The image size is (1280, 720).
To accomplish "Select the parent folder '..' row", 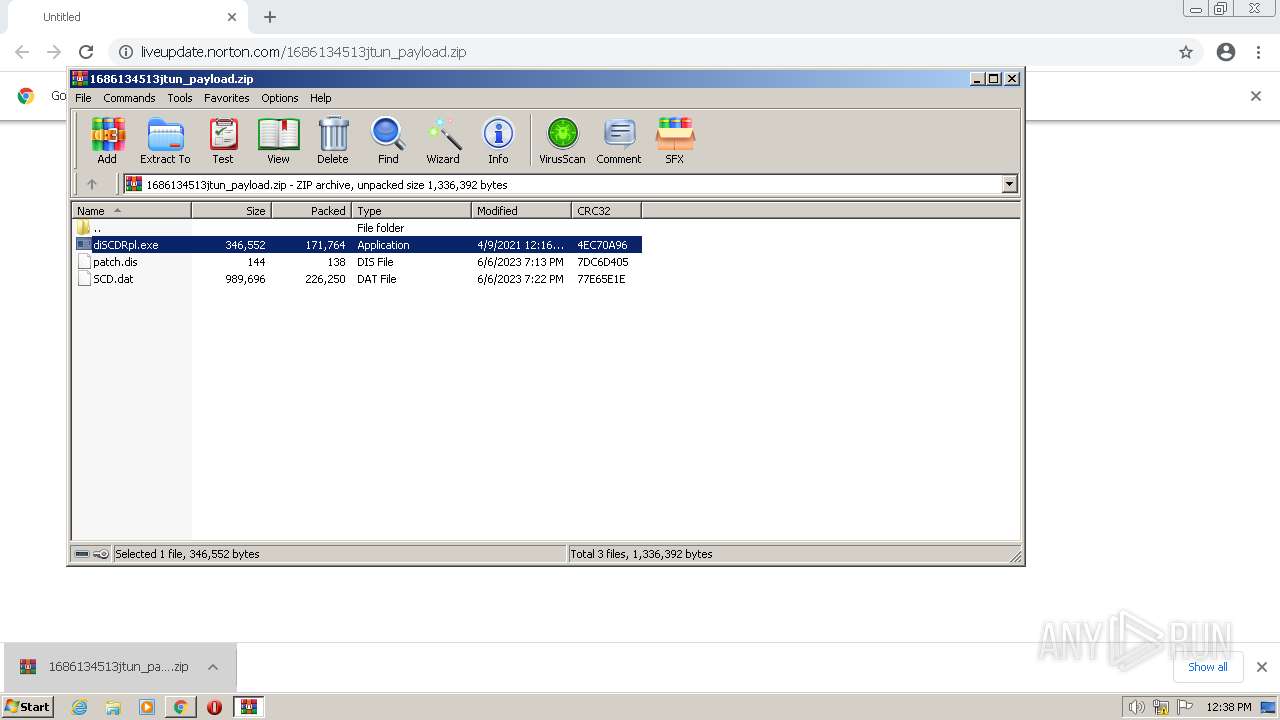I will click(357, 228).
